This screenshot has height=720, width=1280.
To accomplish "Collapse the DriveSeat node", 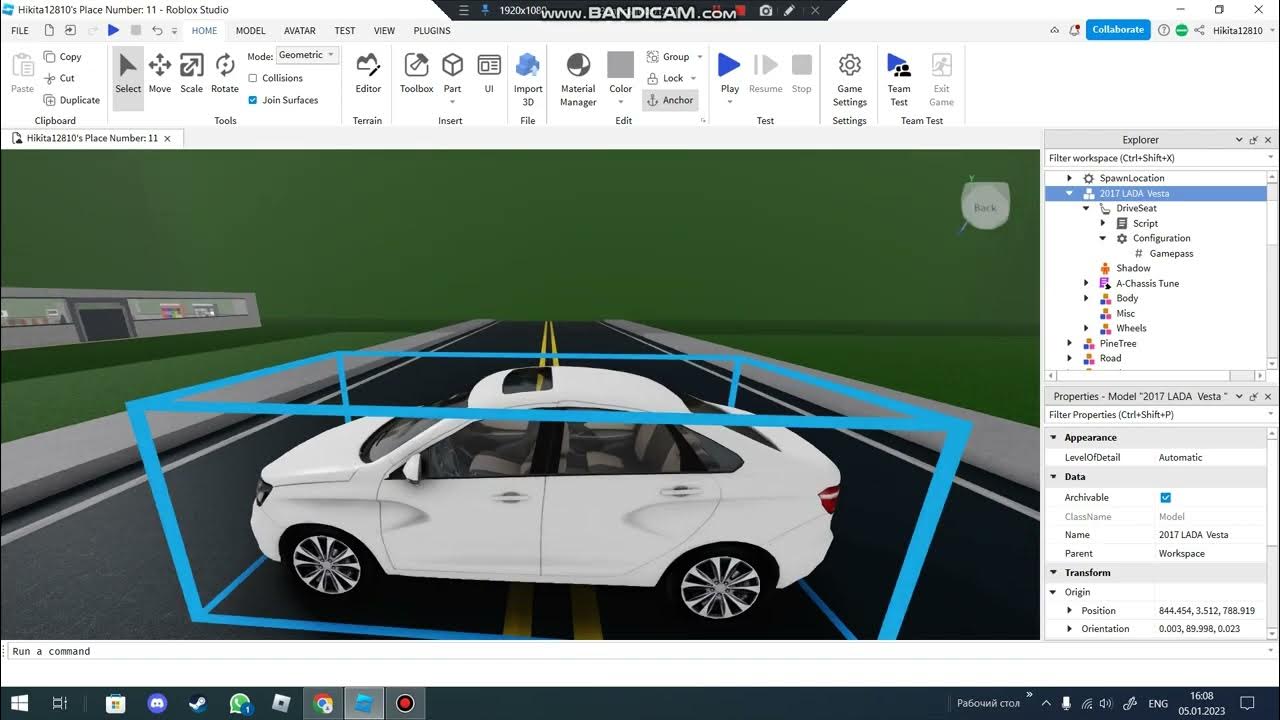I will click(1086, 208).
